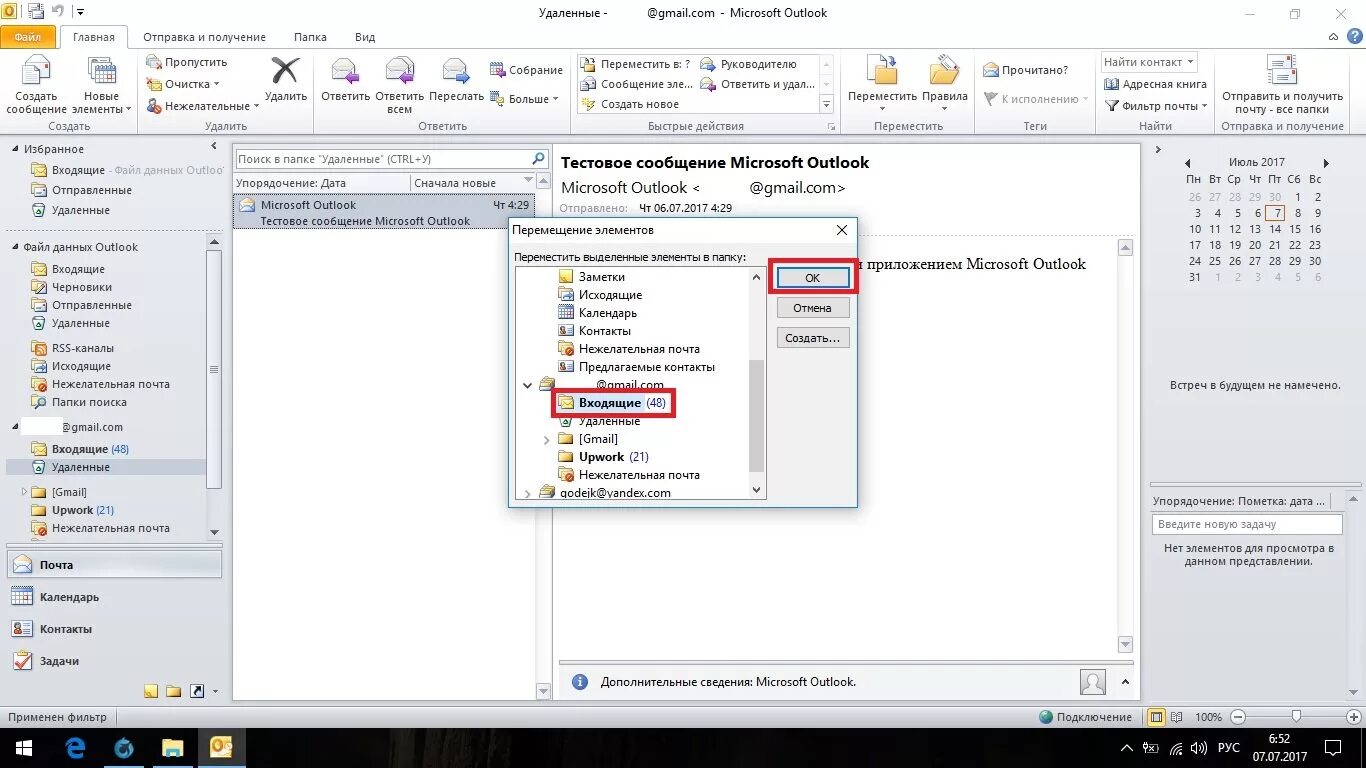Open Calendar (Календарь) navigation pane
Image resolution: width=1366 pixels, height=768 pixels.
114,597
